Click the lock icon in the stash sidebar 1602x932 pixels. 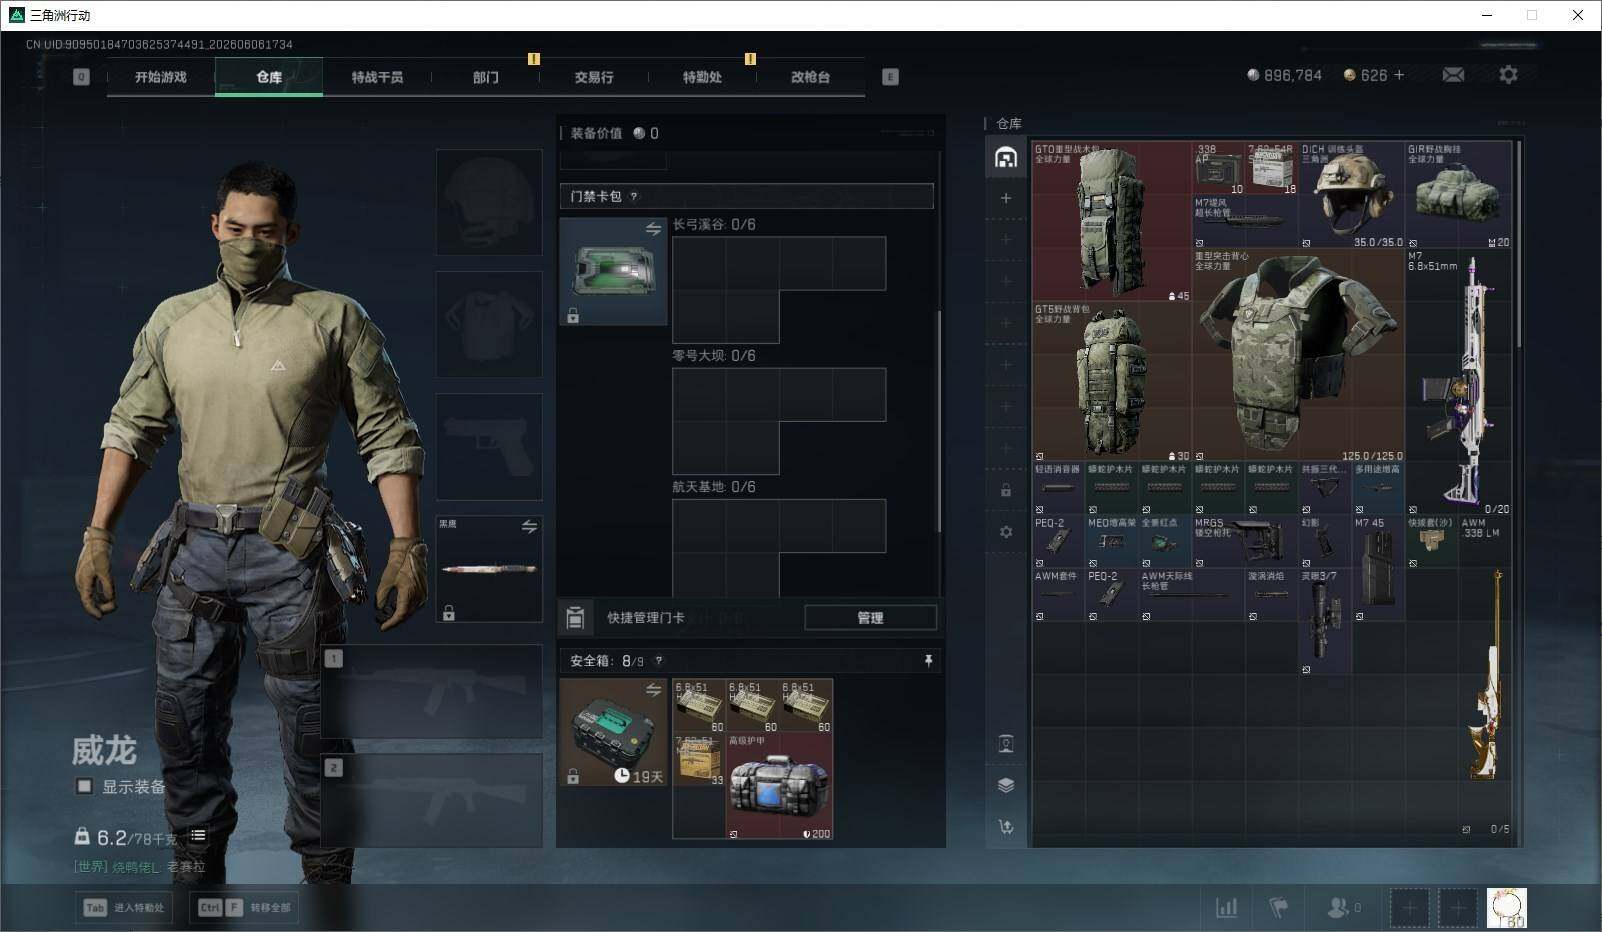pyautogui.click(x=1006, y=490)
